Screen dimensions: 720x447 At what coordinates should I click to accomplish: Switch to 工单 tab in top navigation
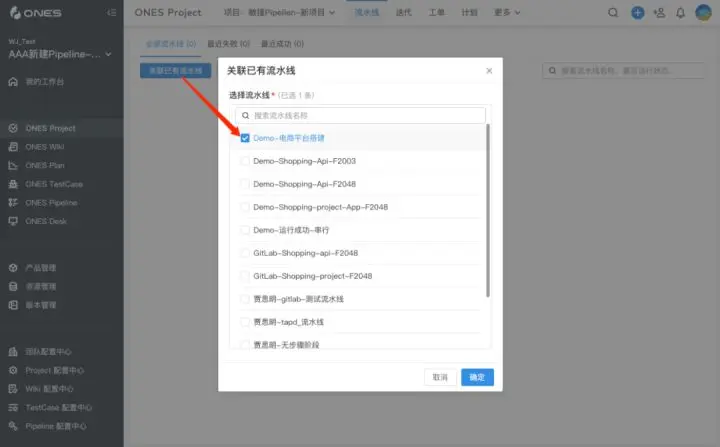(x=436, y=12)
